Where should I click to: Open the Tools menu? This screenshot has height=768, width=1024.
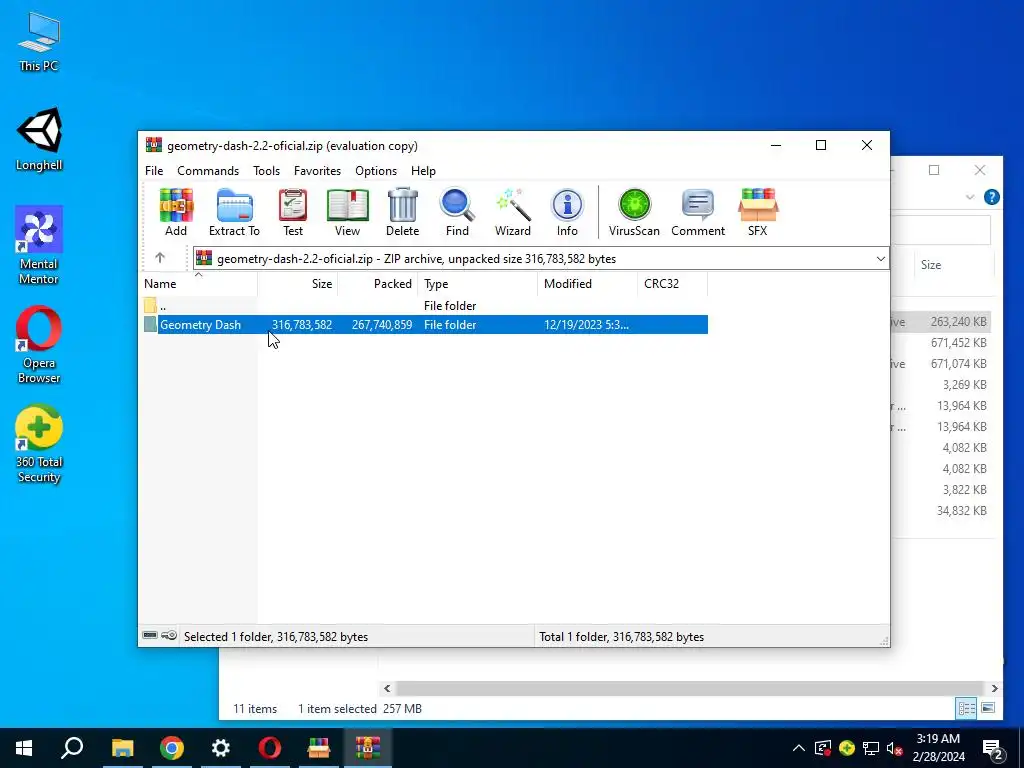[x=266, y=170]
